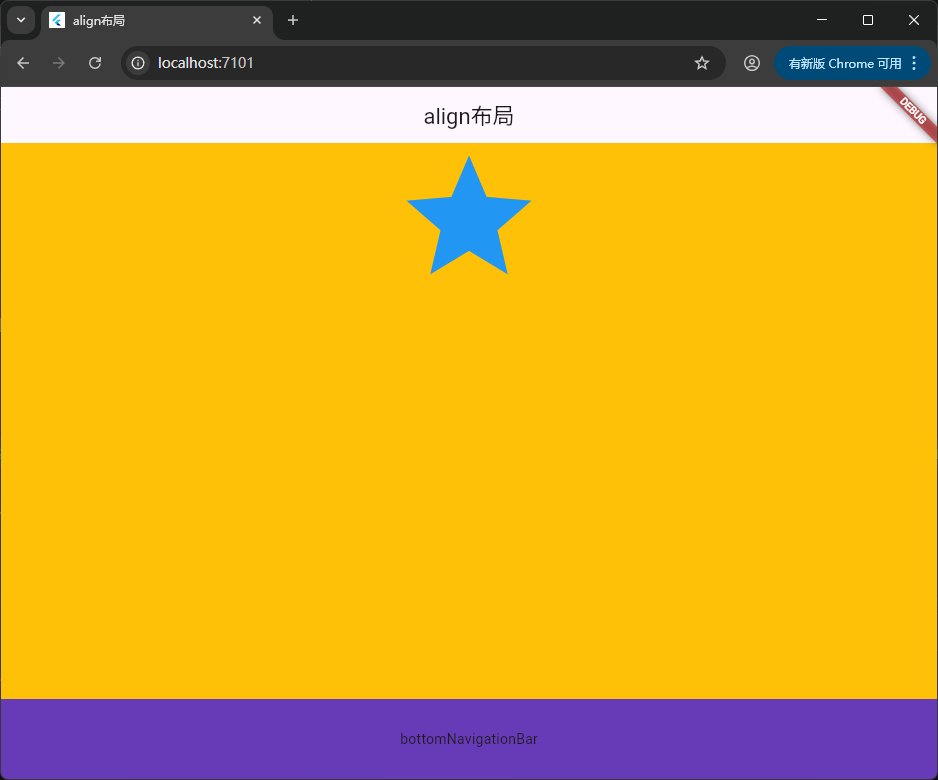The width and height of the screenshot is (938, 780).
Task: Bookmark this page with the star icon
Action: pyautogui.click(x=702, y=63)
